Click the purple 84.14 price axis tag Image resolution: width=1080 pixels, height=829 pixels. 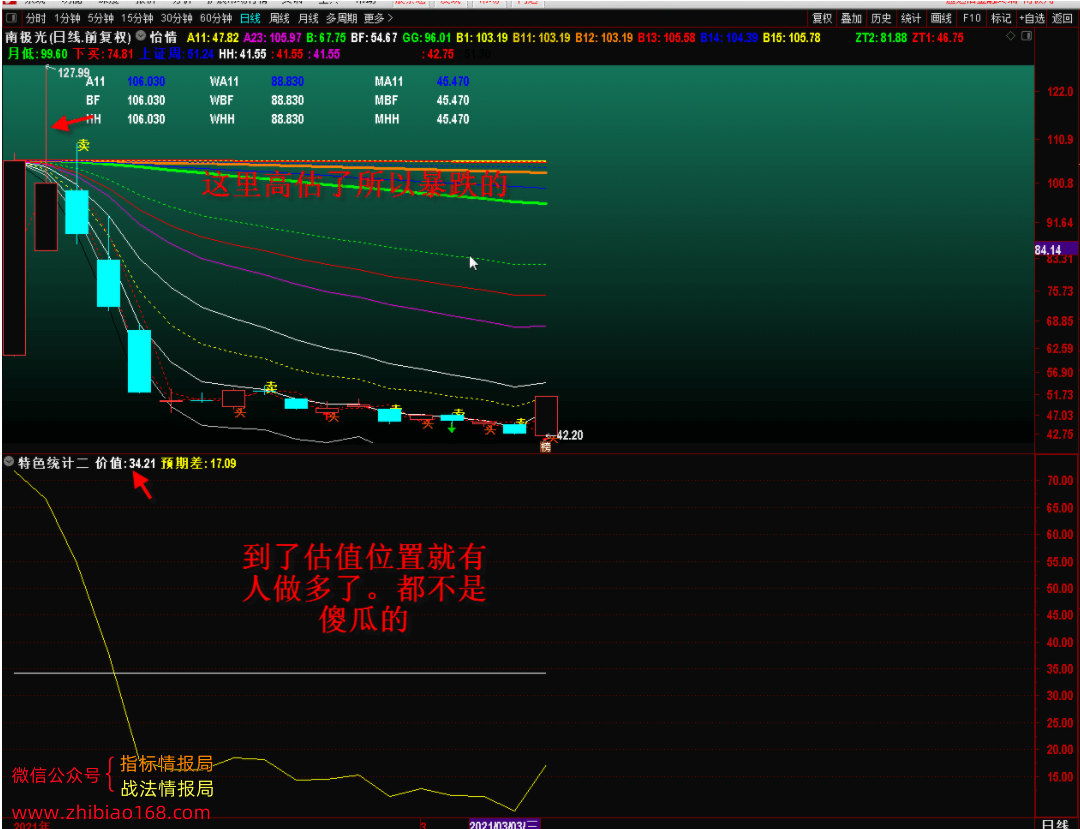[1057, 250]
